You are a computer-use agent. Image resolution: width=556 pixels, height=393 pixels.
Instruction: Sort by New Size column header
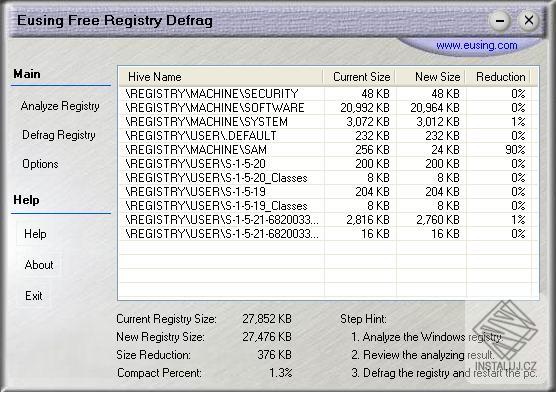pos(431,77)
